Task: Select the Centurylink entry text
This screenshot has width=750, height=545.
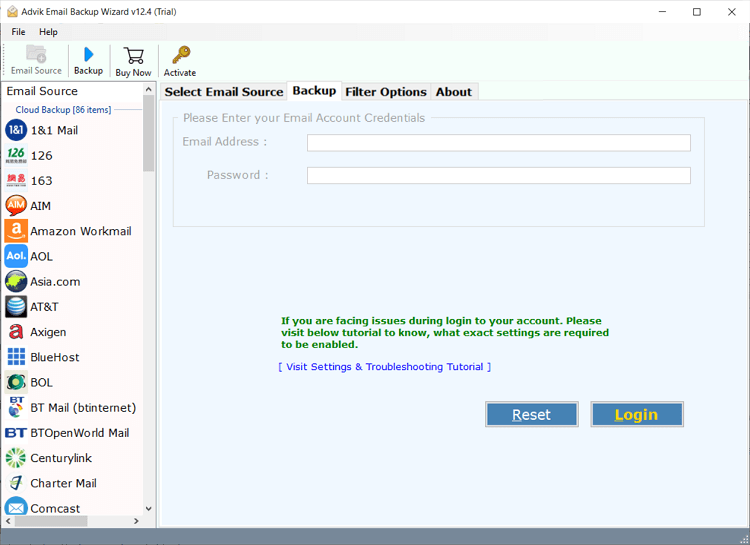Action: coord(61,458)
